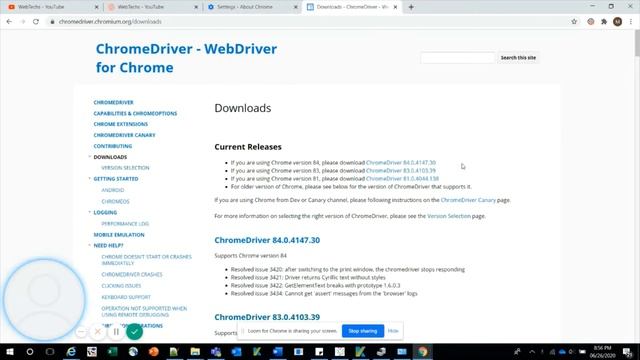The width and height of the screenshot is (640, 360).
Task: Bookmark this page with the star icon
Action: 574,22
